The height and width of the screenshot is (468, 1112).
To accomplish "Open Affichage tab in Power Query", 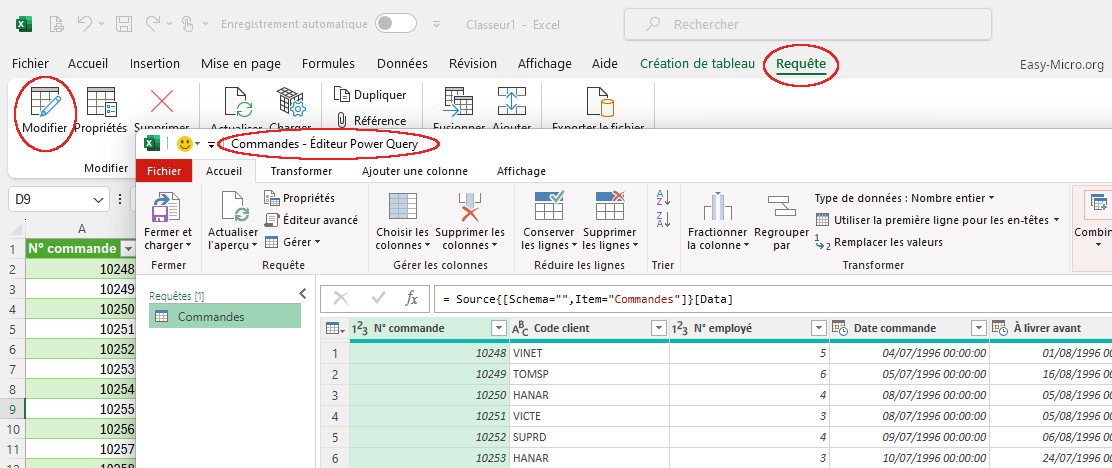I will point(521,171).
